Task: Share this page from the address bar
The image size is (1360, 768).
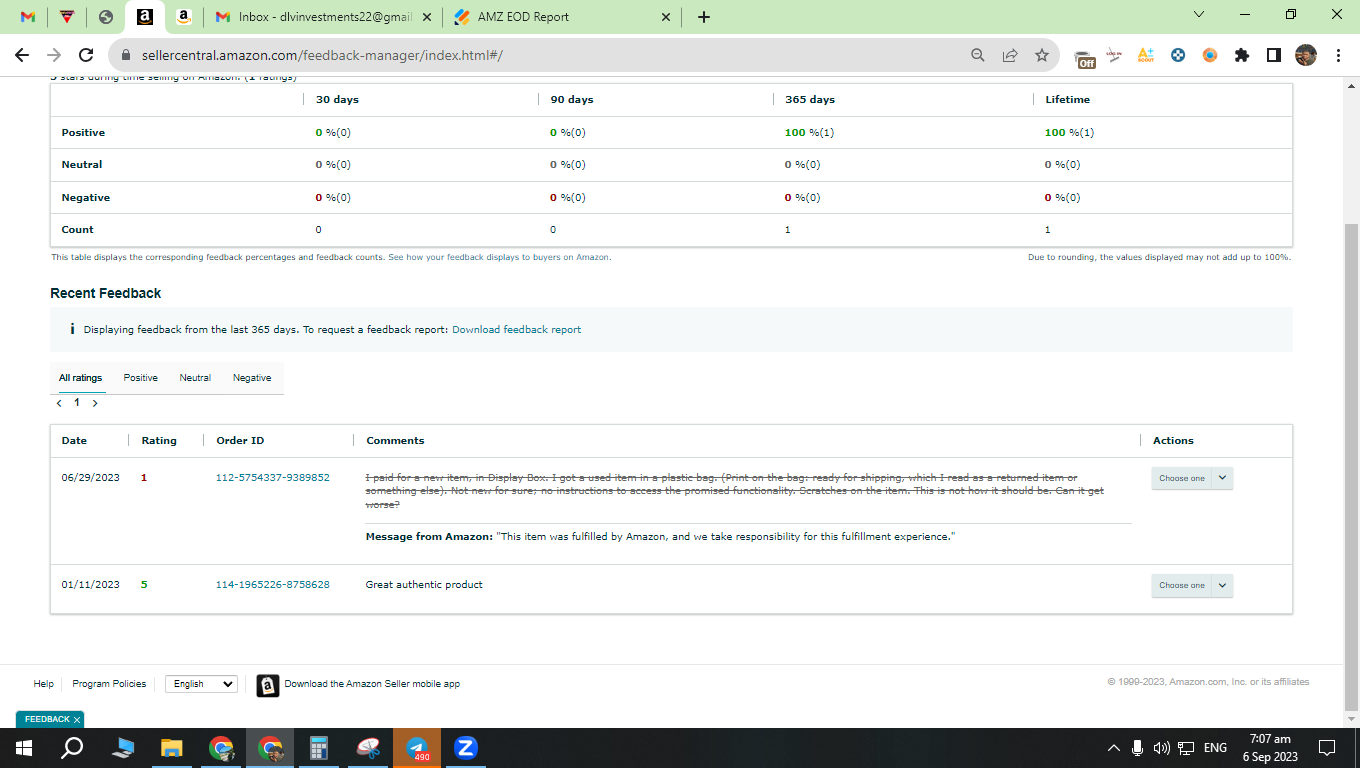Action: [1010, 56]
